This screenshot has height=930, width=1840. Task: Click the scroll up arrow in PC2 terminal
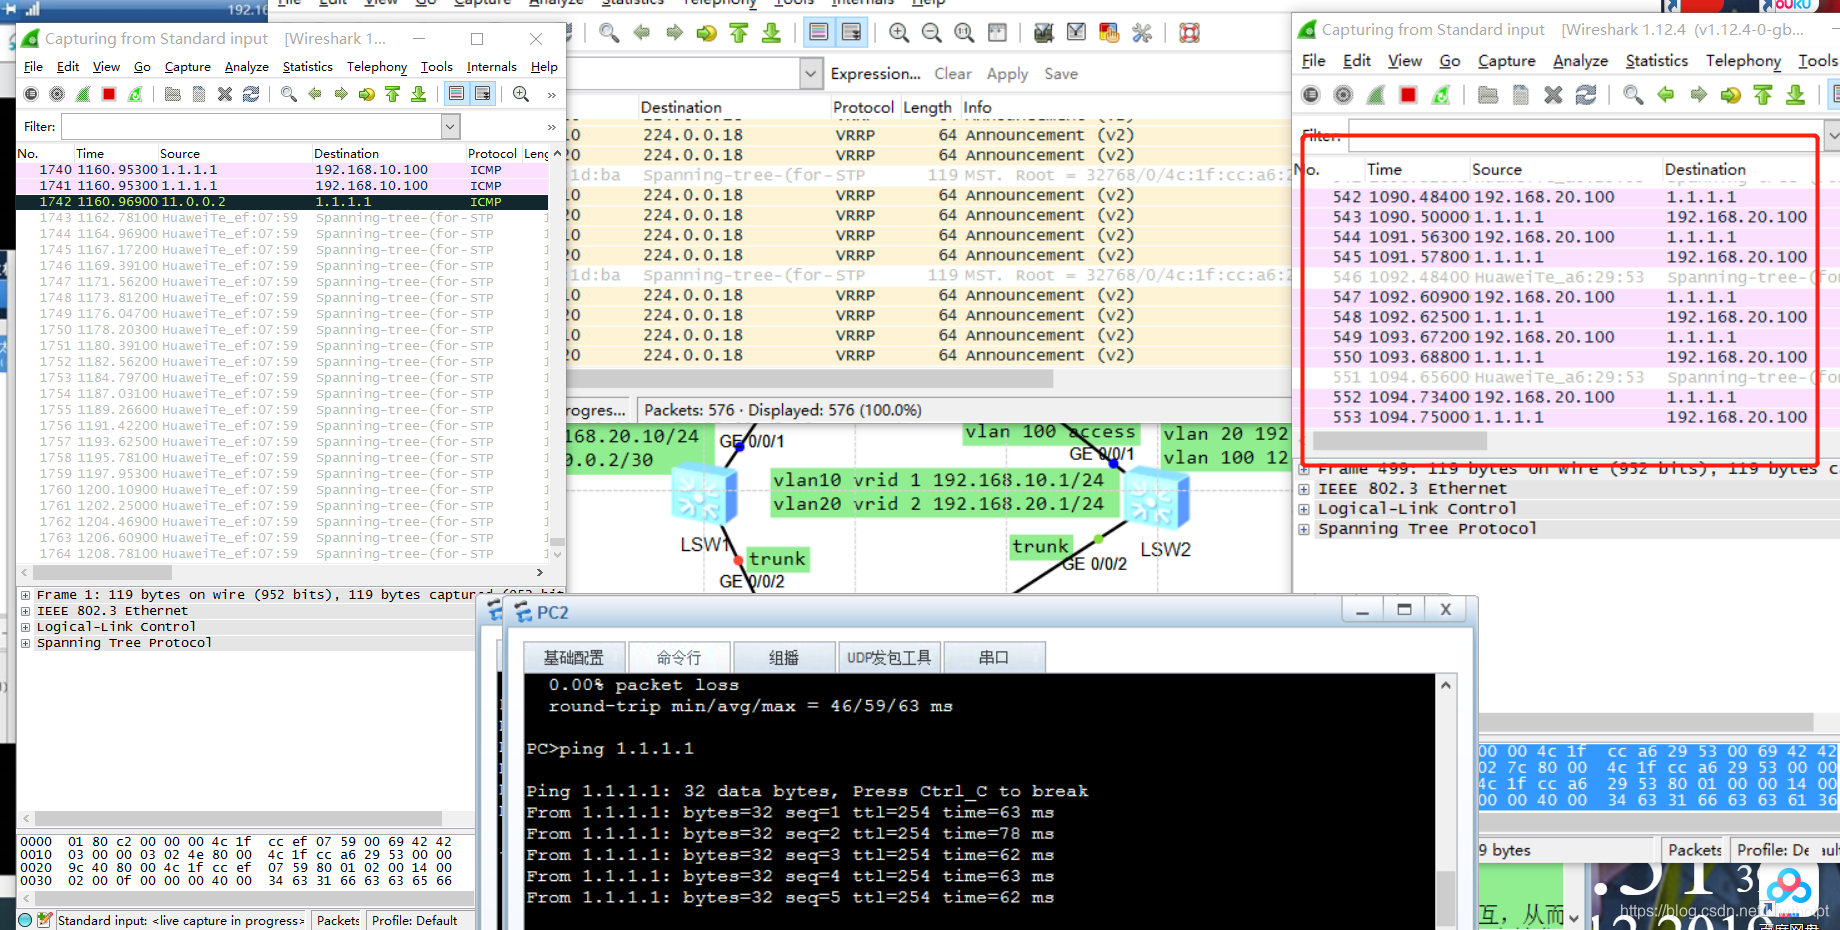[1446, 685]
